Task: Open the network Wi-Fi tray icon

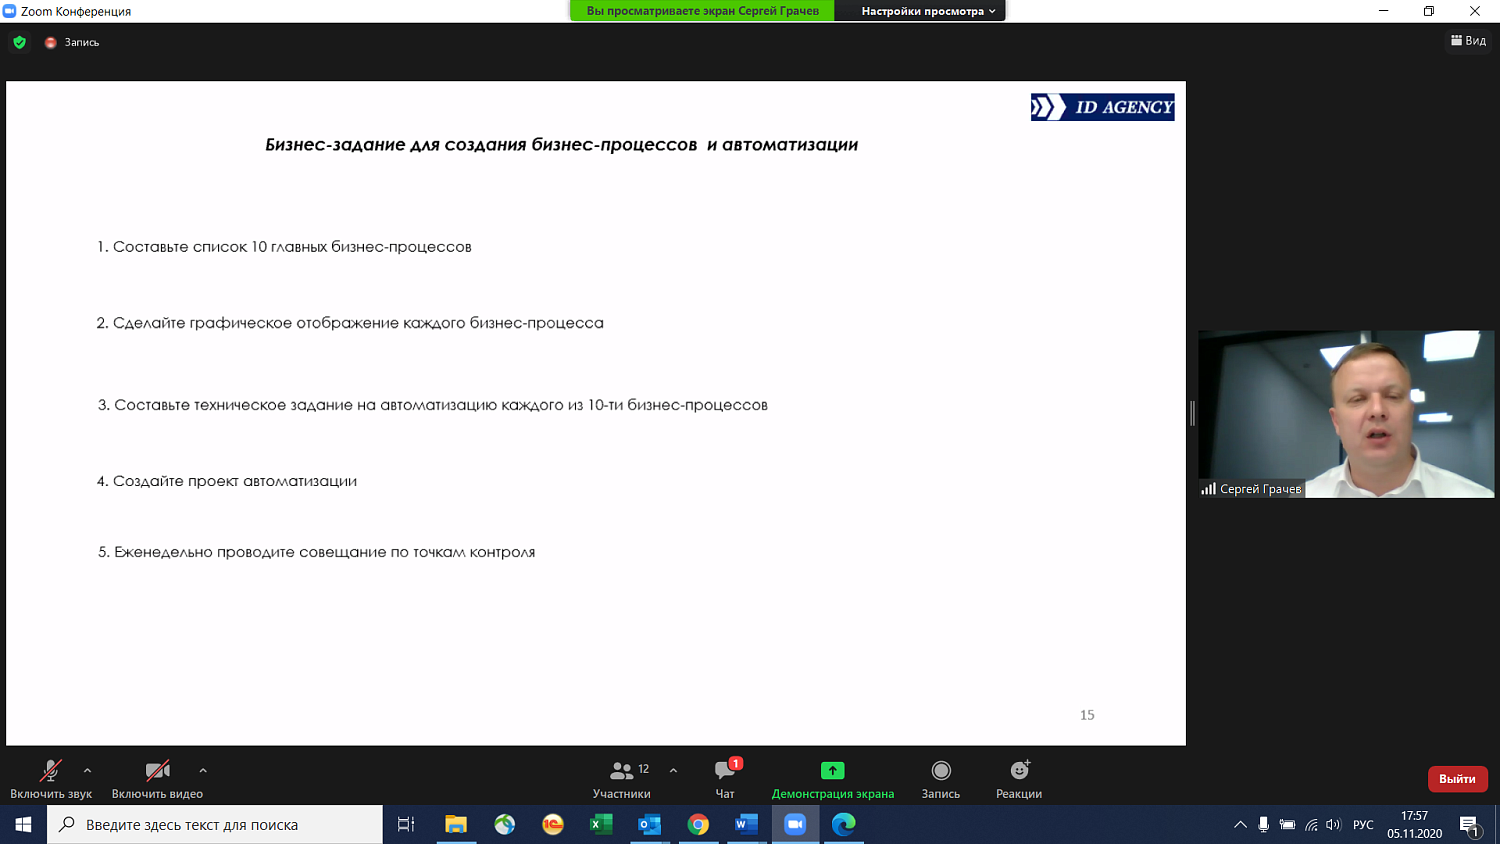Action: (x=1311, y=824)
